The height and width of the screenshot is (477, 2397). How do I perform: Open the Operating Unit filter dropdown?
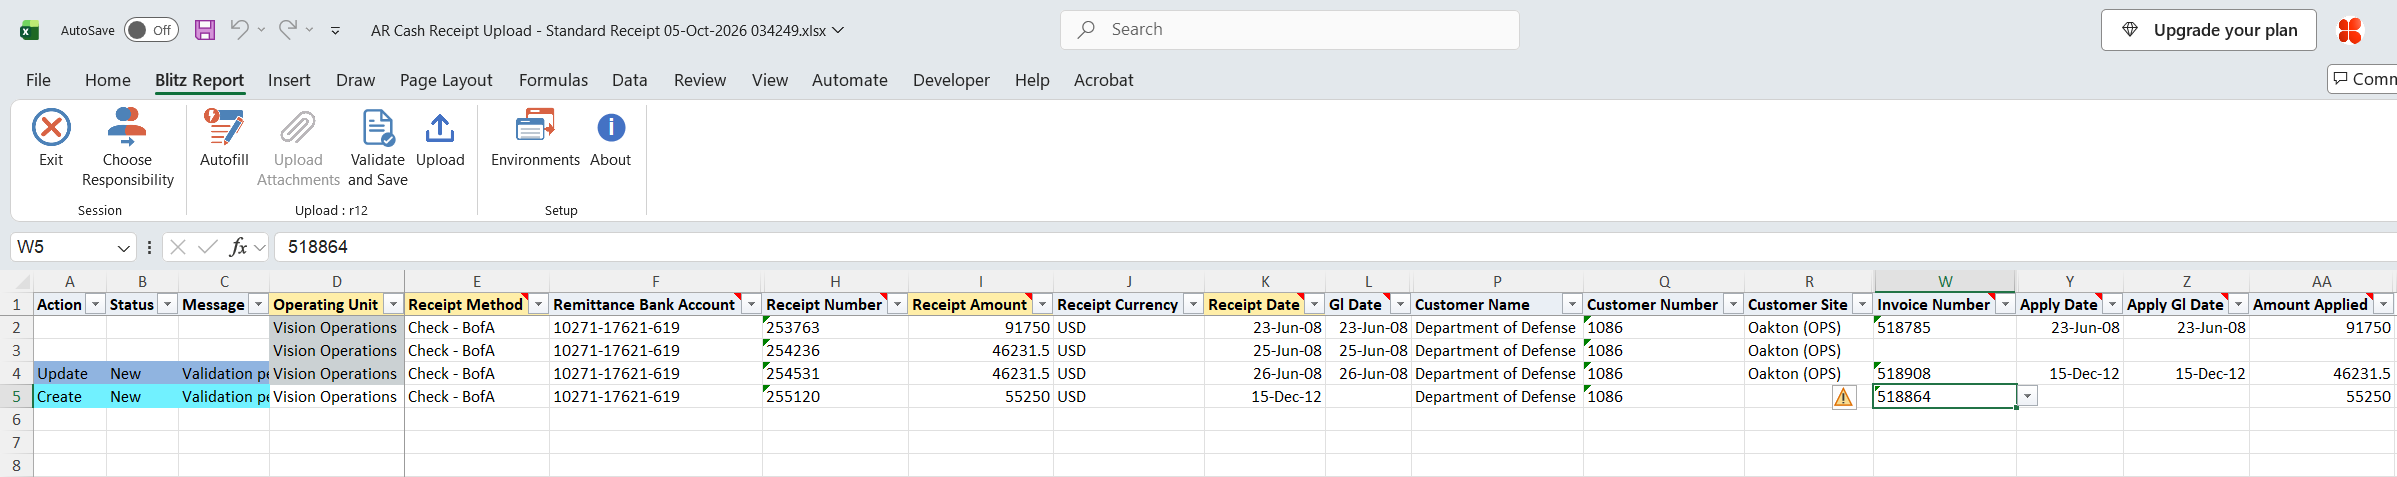point(393,305)
